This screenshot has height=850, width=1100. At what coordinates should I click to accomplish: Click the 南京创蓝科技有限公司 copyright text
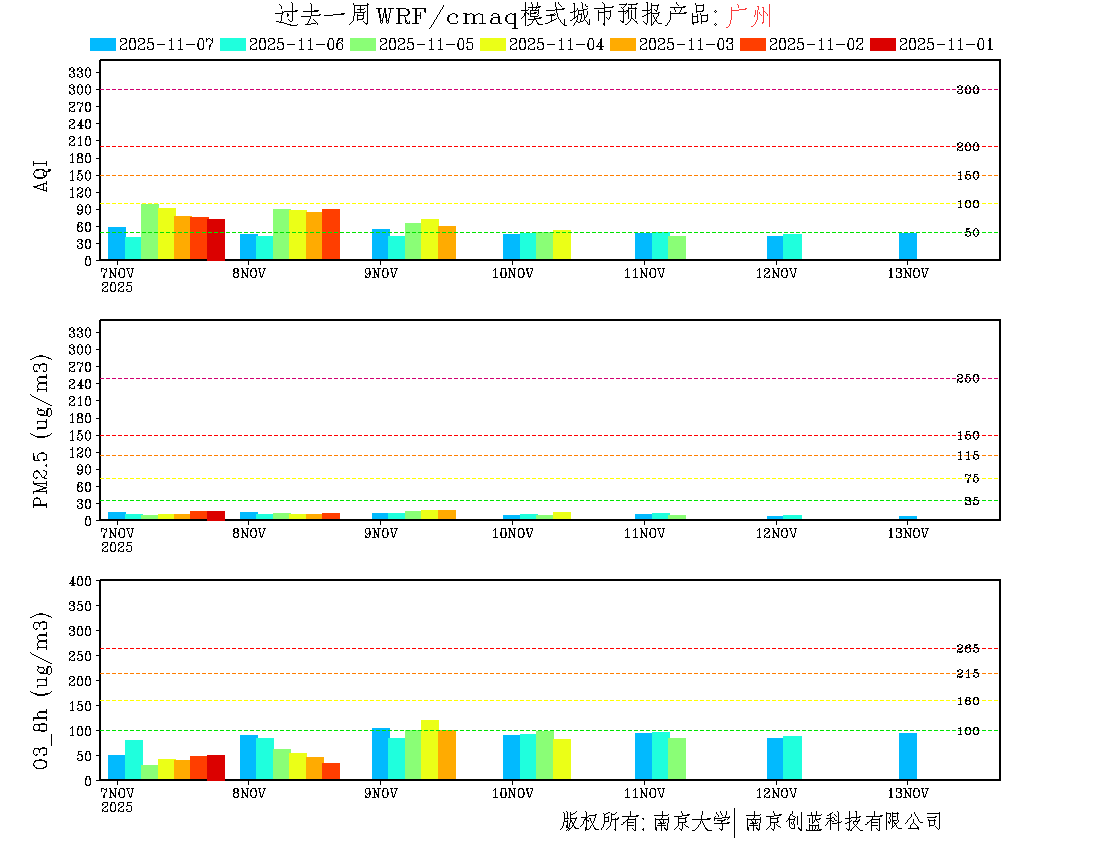click(843, 822)
